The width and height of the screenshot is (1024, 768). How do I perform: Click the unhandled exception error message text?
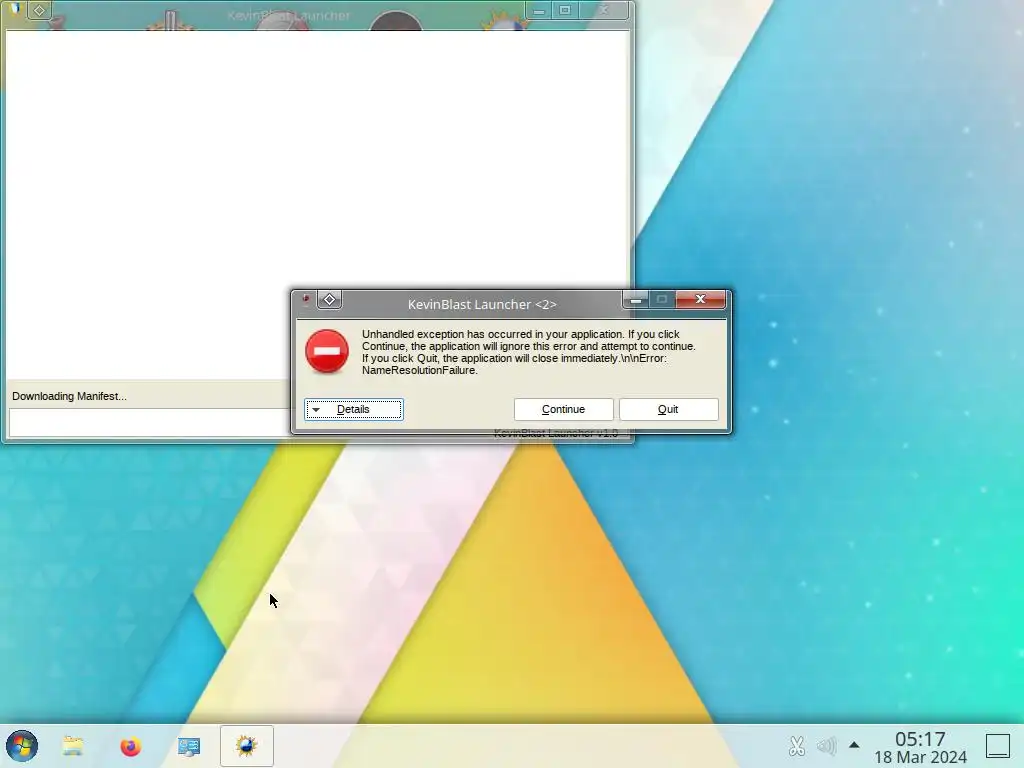528,352
